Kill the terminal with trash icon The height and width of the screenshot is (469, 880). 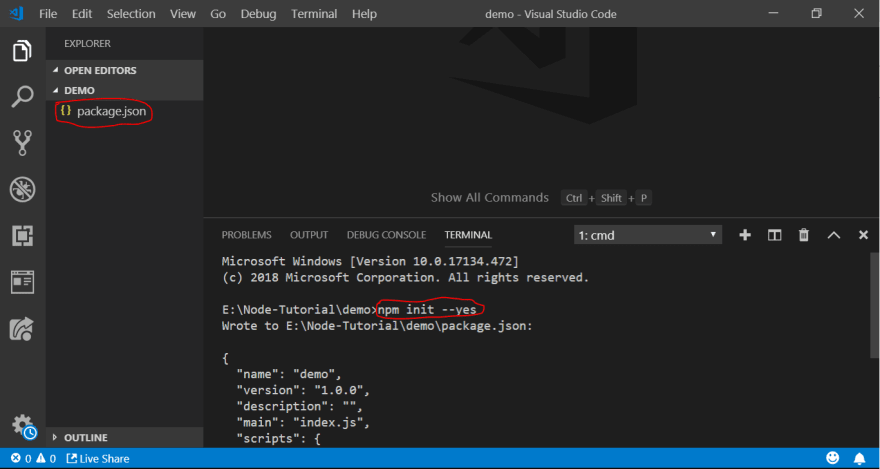click(804, 235)
